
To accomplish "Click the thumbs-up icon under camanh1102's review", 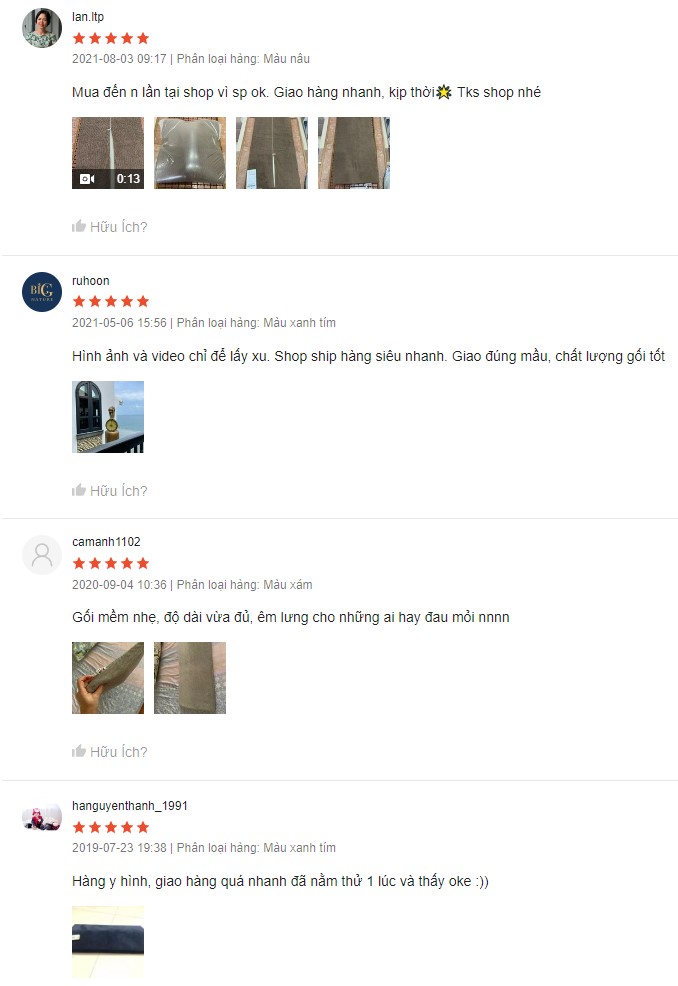I will click(x=79, y=751).
